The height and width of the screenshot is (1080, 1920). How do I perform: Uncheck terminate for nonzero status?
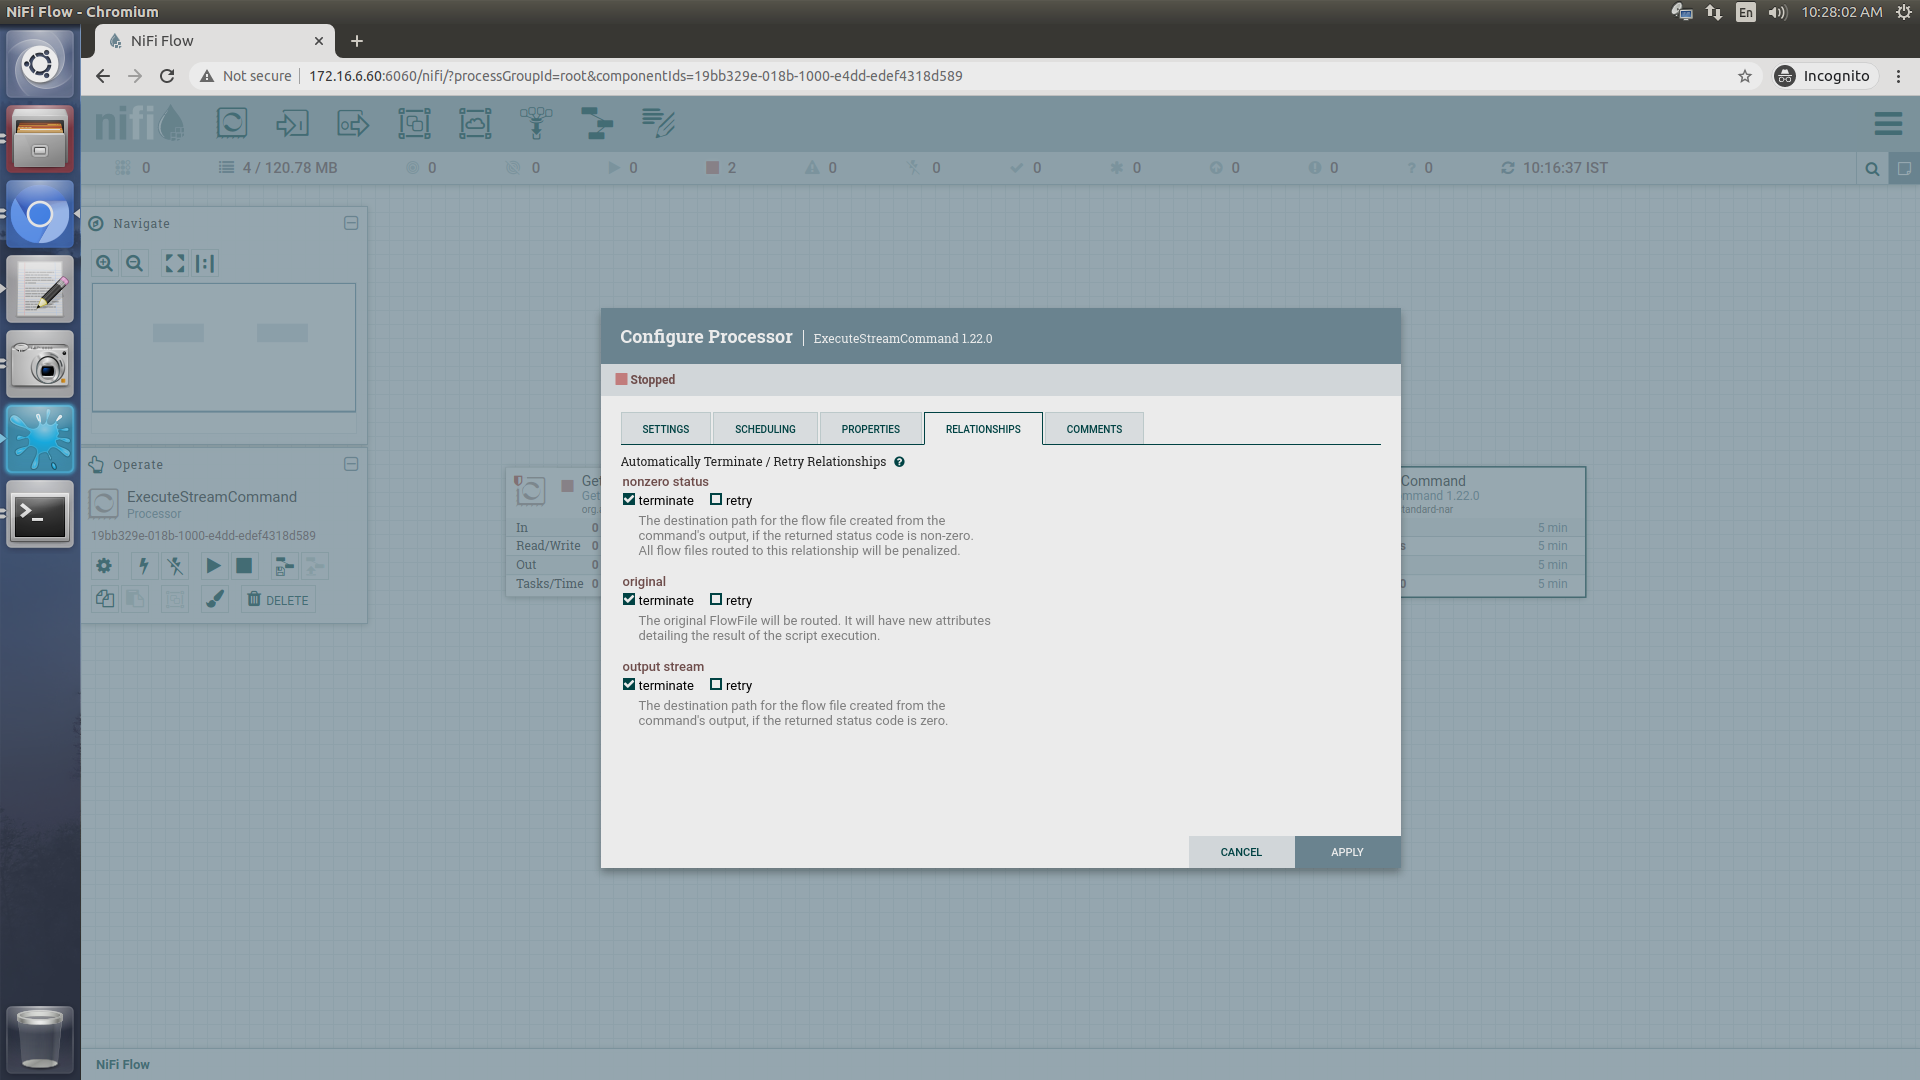click(629, 500)
